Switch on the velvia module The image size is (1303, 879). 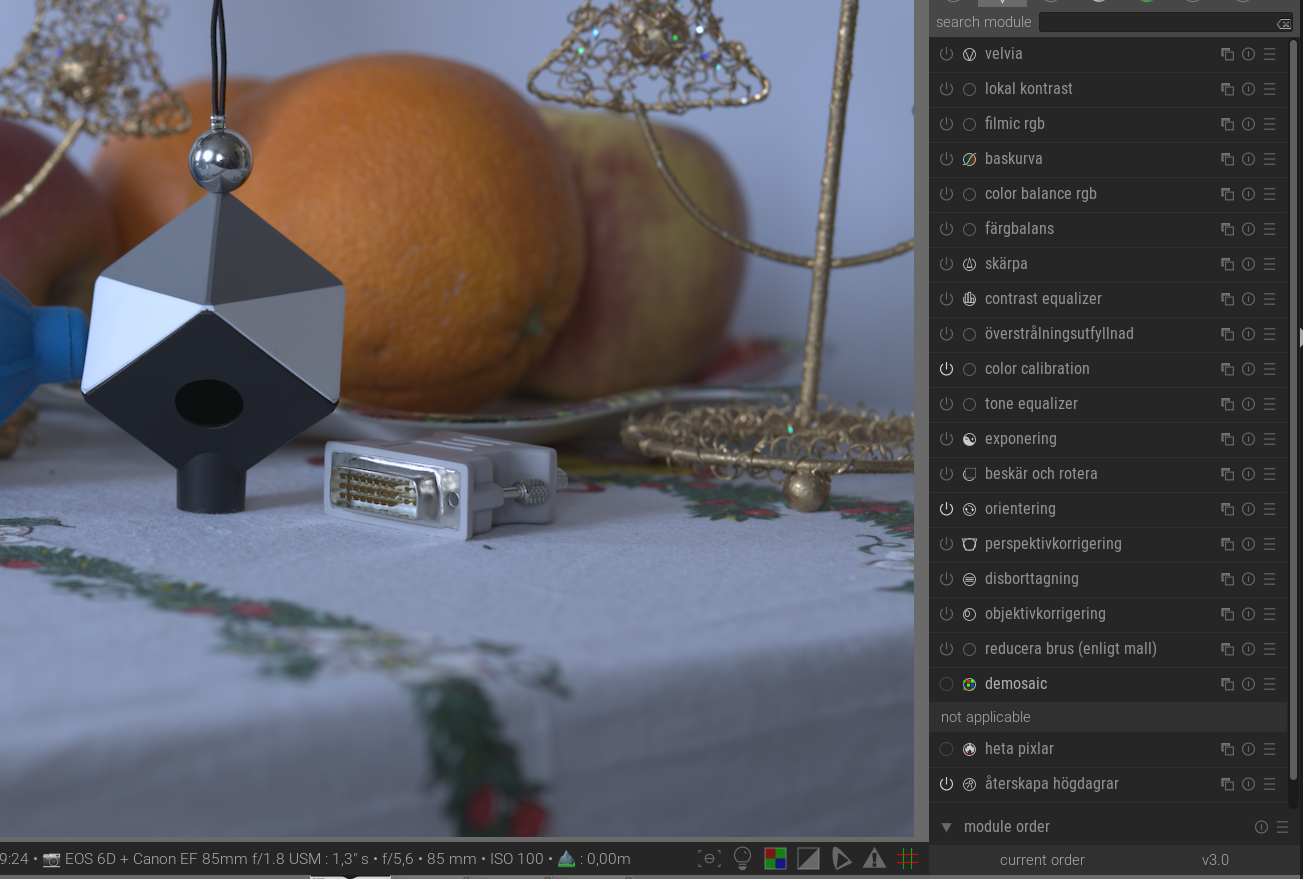(946, 54)
